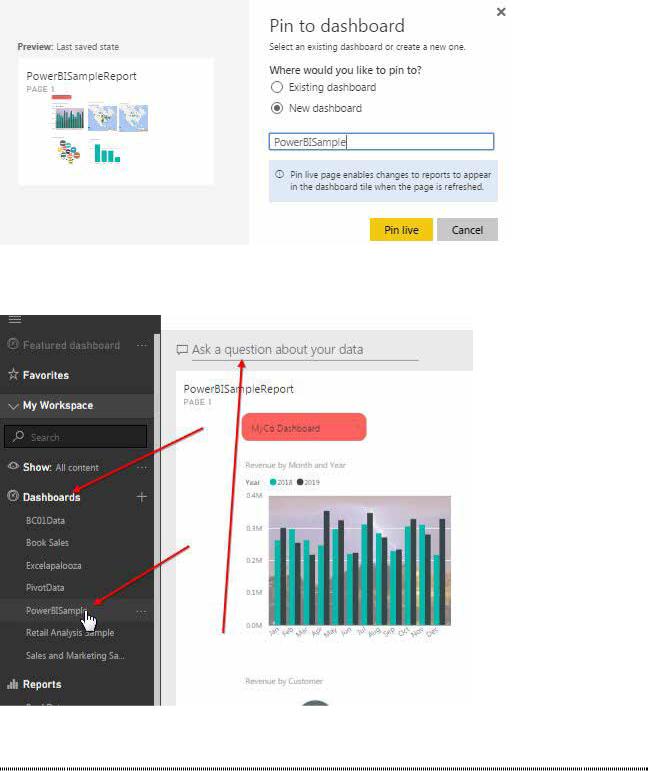Click the Q&A speech bubble icon
Image resolution: width=648 pixels, height=771 pixels.
[x=182, y=350]
